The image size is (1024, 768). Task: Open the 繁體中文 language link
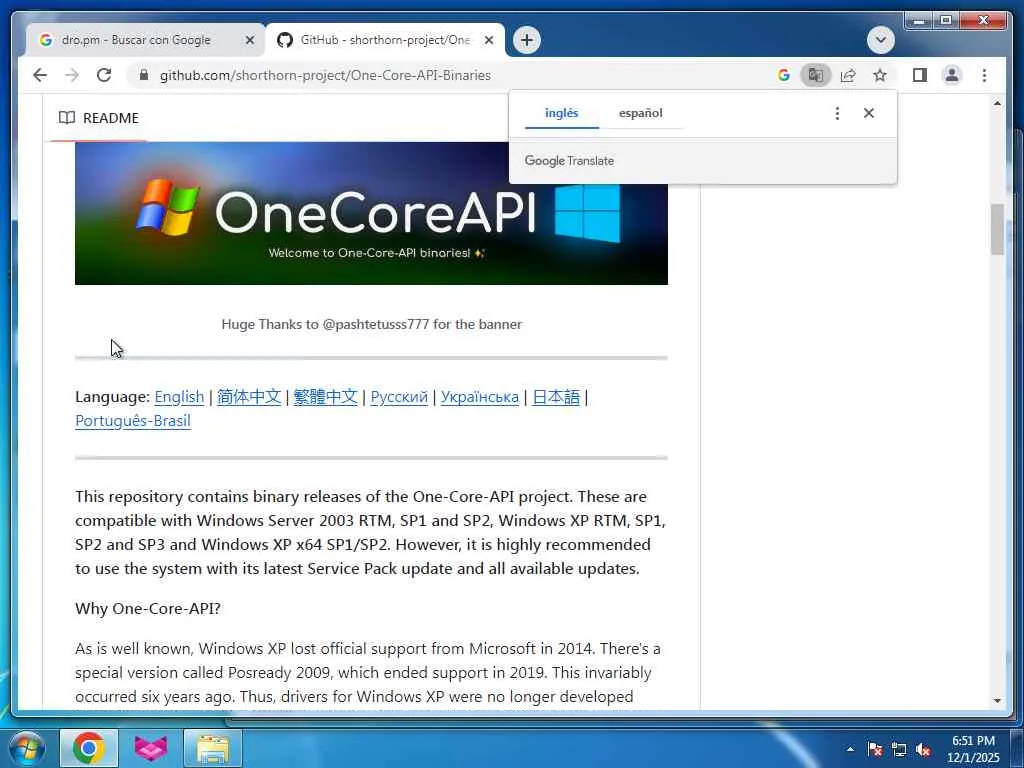(325, 396)
